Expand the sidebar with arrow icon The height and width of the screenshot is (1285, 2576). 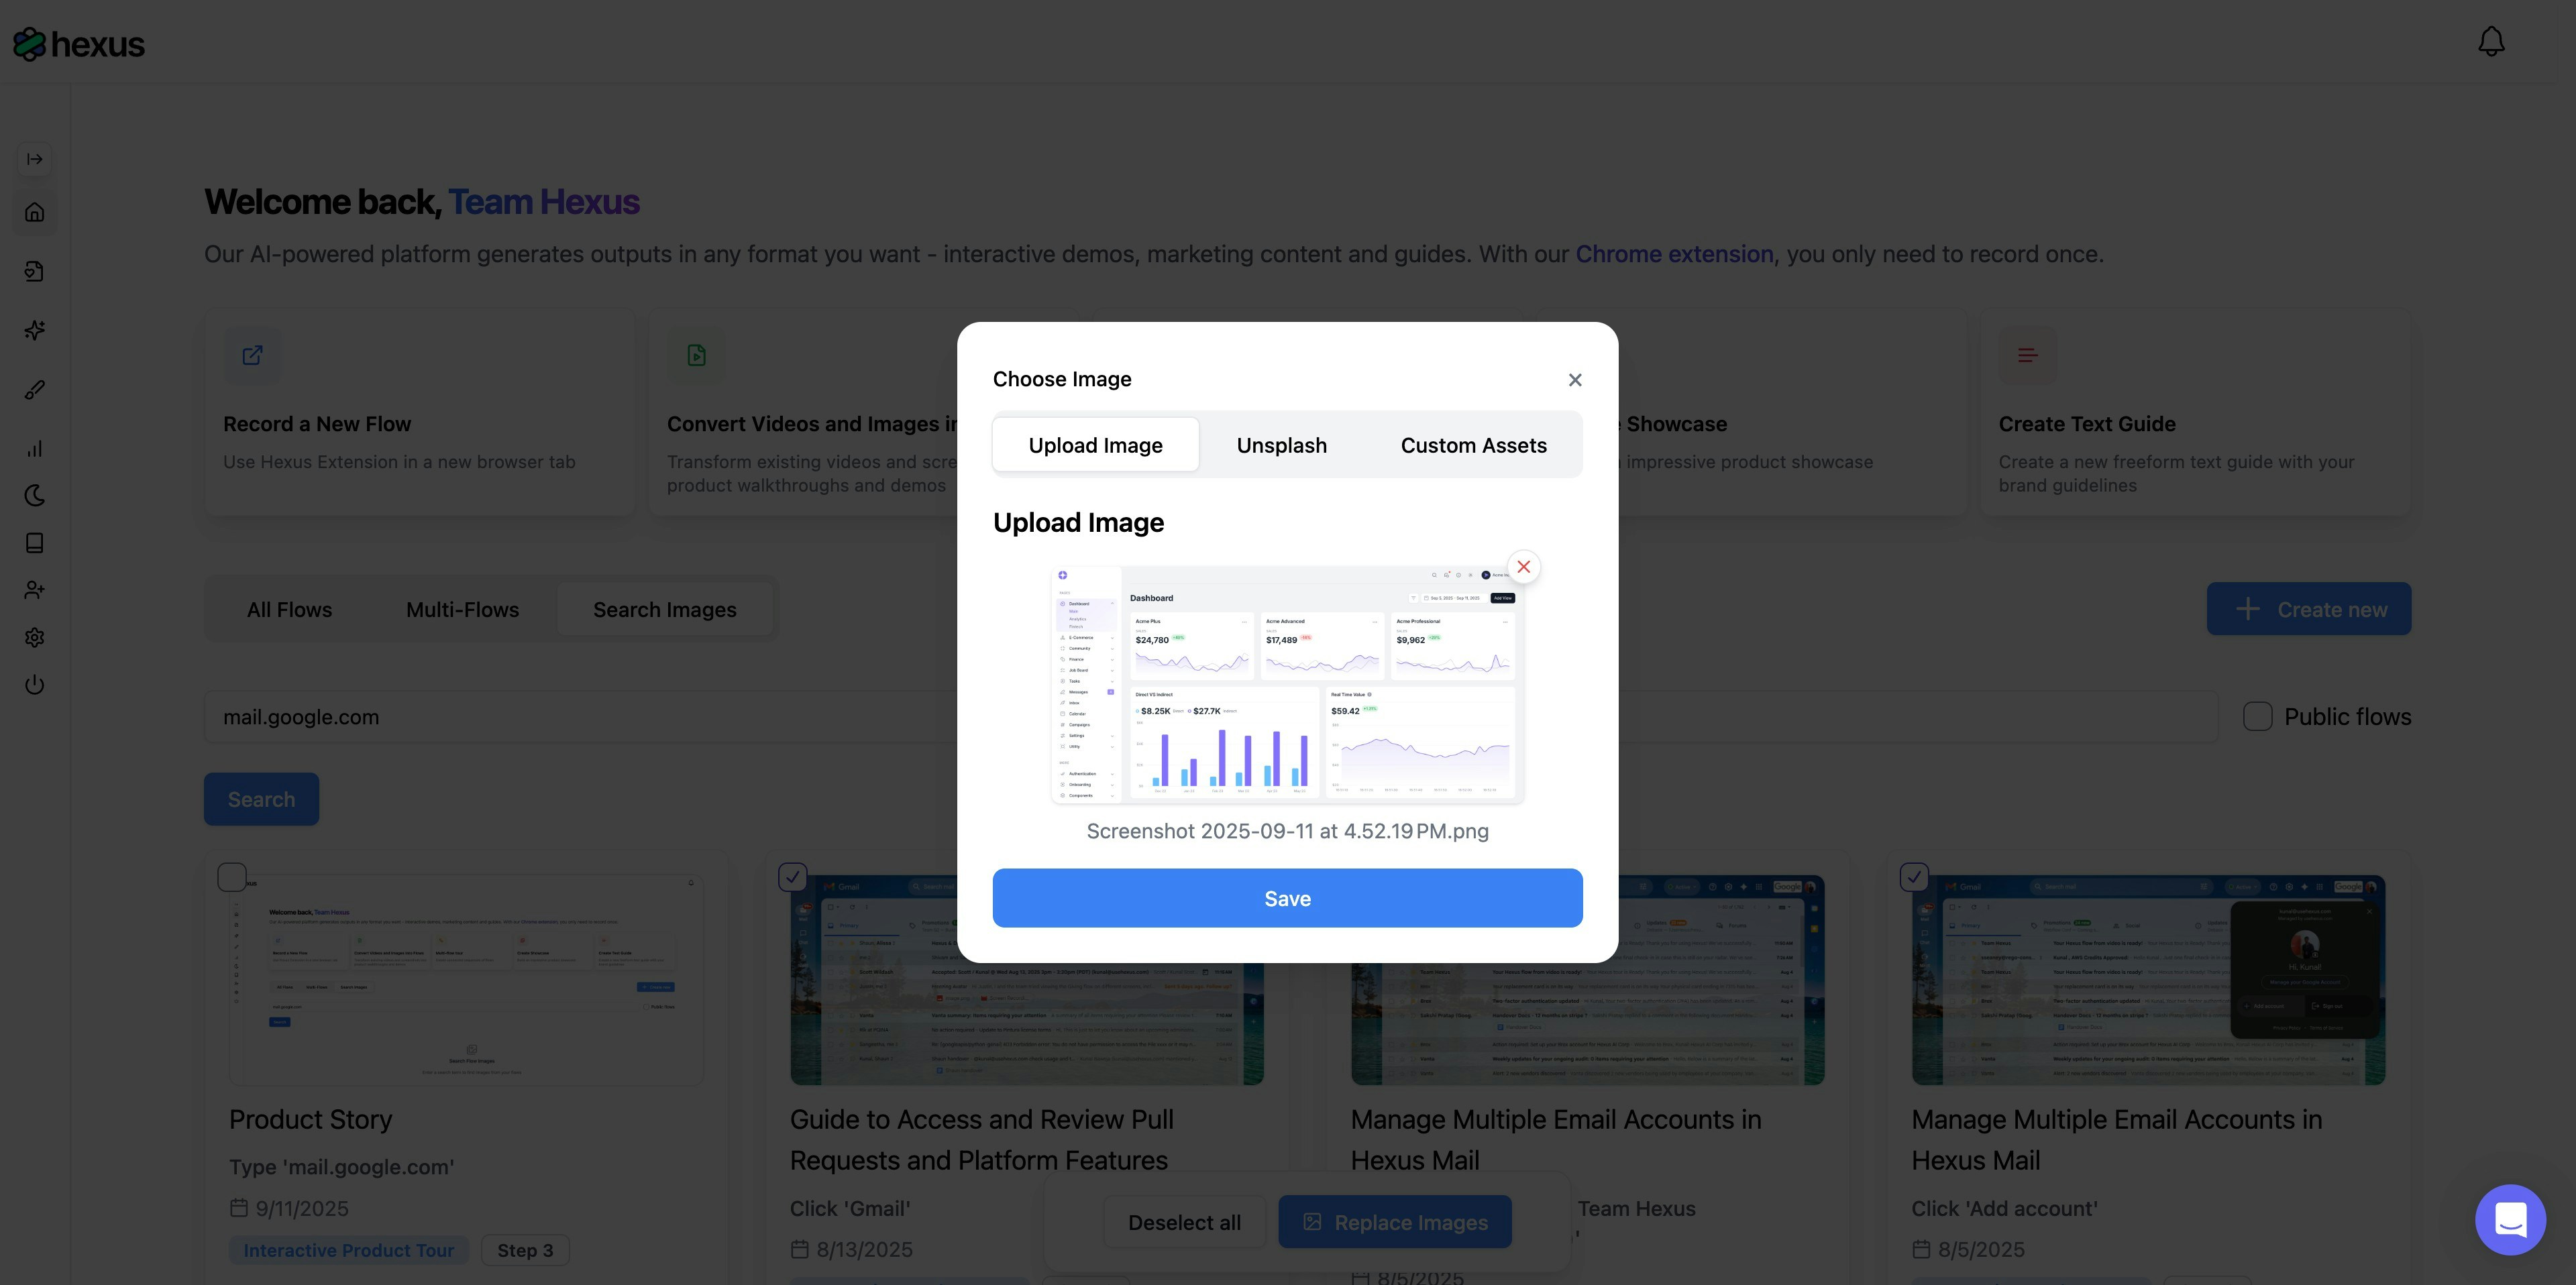[x=35, y=159]
